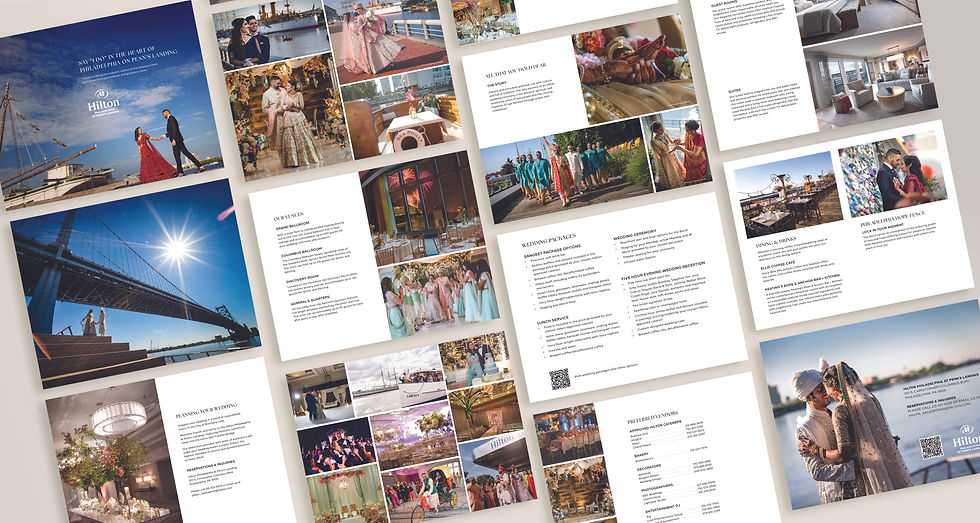This screenshot has width=980, height=523.
Task: Click the "ADMIRAL'S QUARTERS" subheading
Action: pos(312,303)
